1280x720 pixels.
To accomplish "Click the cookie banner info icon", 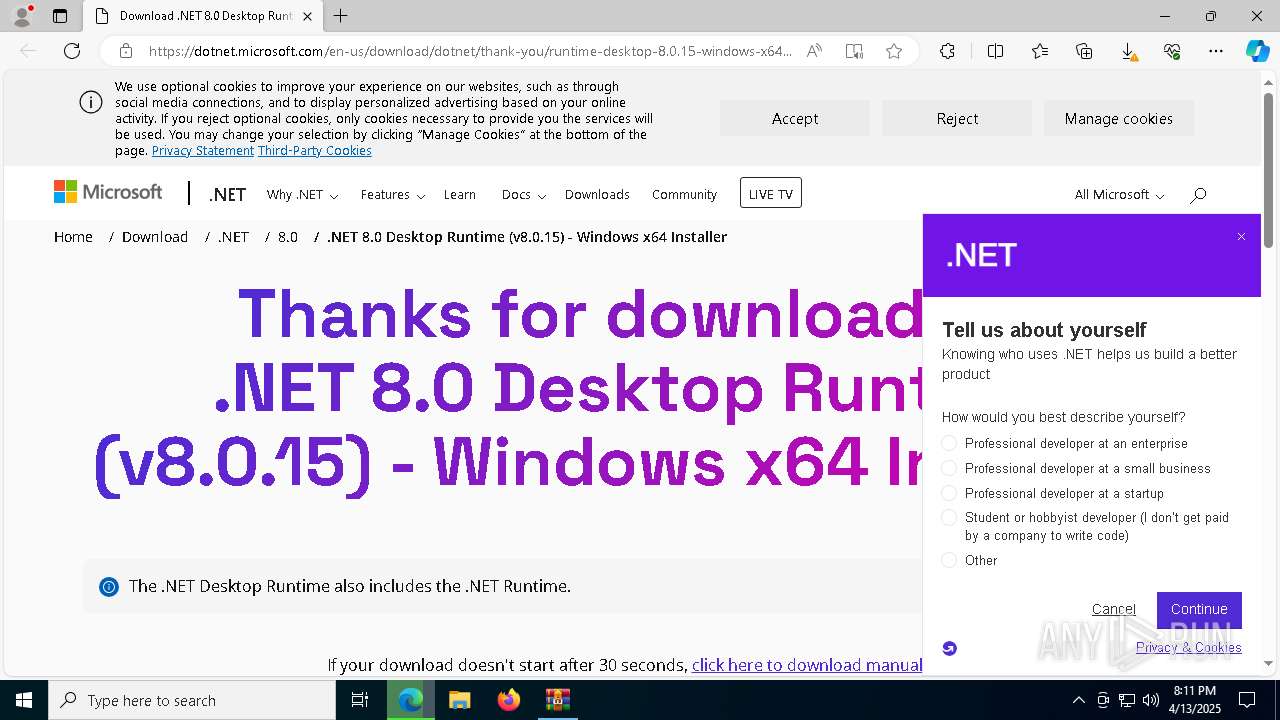I will click(x=90, y=102).
